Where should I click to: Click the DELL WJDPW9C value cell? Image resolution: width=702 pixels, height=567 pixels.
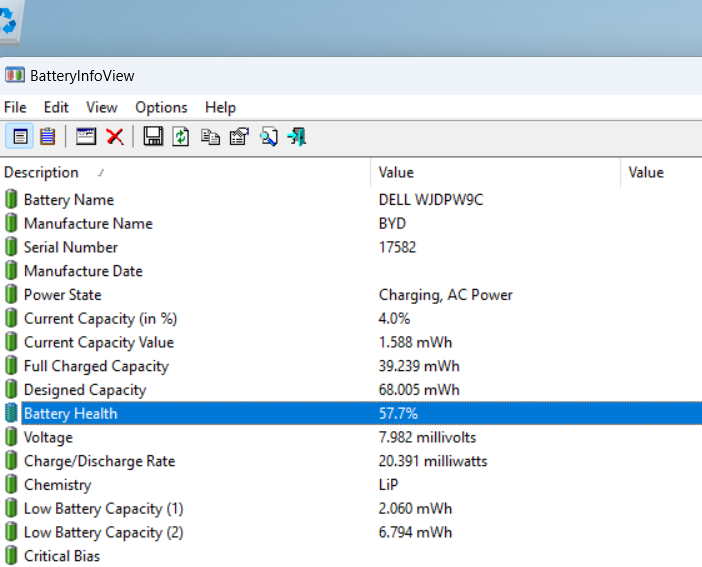(431, 199)
